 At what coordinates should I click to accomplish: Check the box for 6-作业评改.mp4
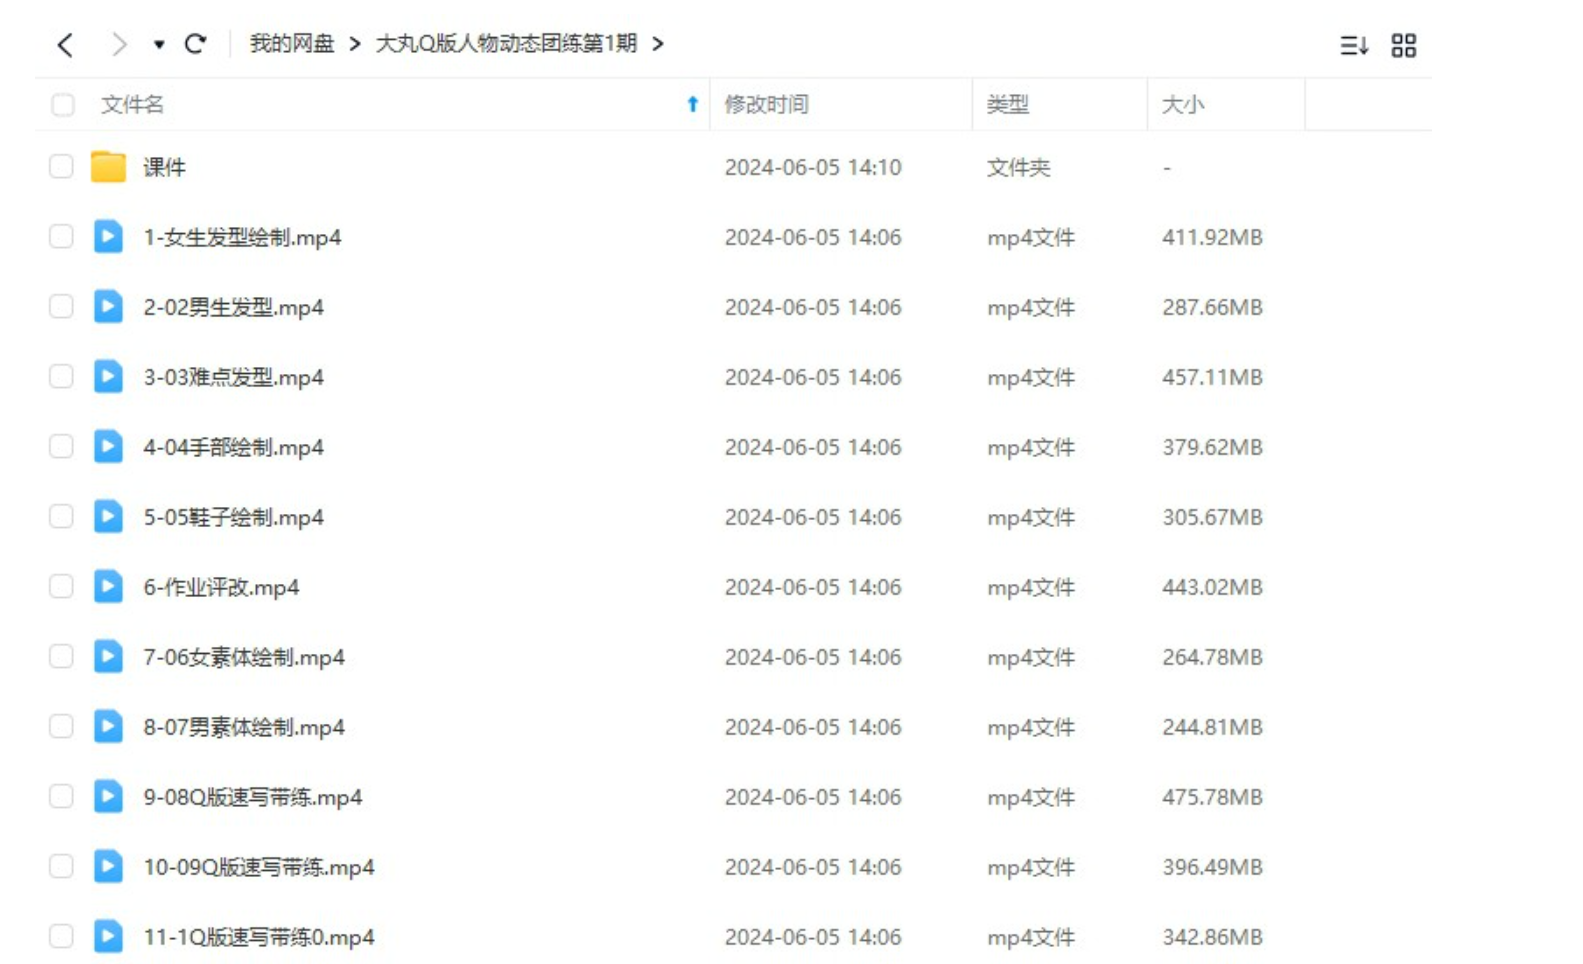click(x=62, y=586)
